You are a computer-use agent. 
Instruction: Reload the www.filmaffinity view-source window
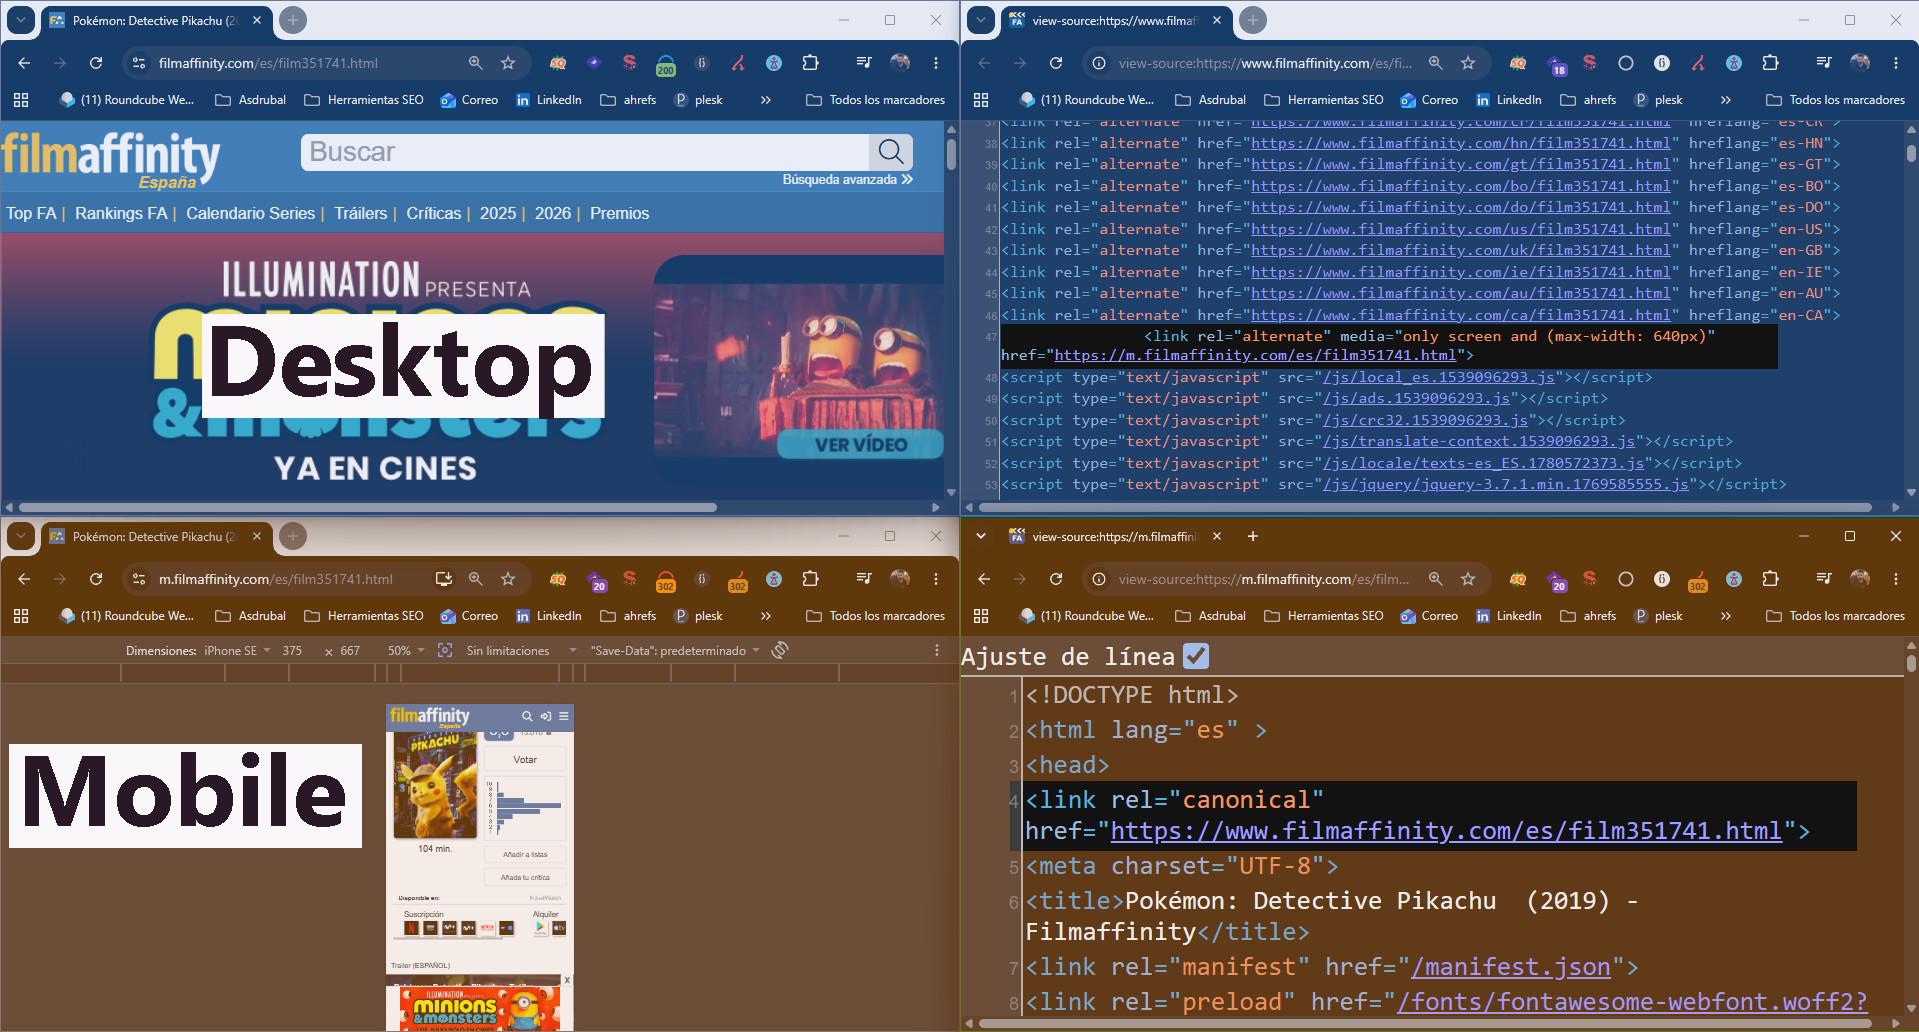tap(1056, 63)
